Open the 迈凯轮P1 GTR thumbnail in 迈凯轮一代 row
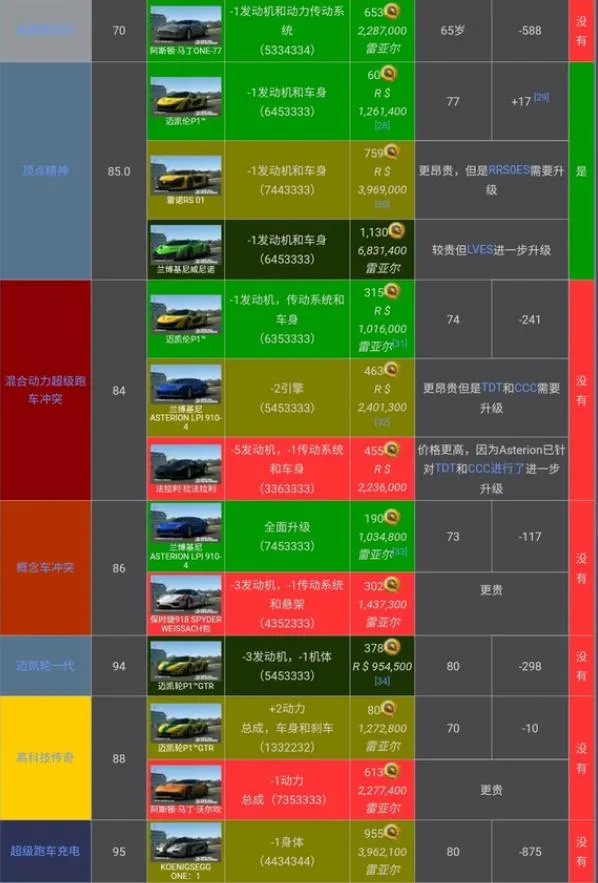This screenshot has width=598, height=883. pyautogui.click(x=186, y=661)
